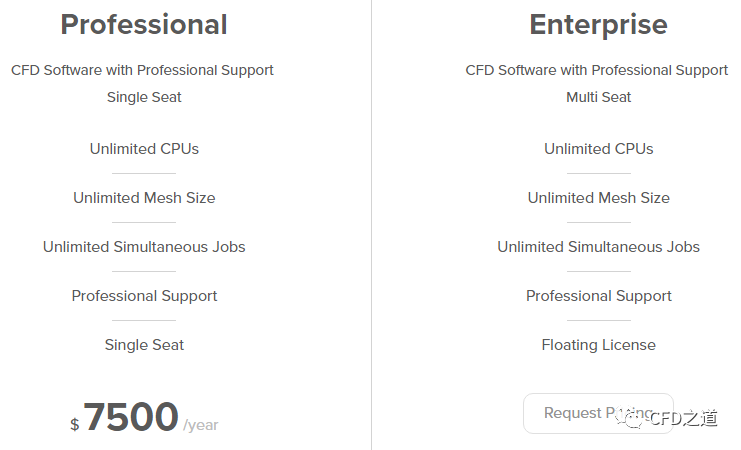Screen dimensions: 741x450
Task: Click the CFD之道 watermark text
Action: (x=683, y=419)
